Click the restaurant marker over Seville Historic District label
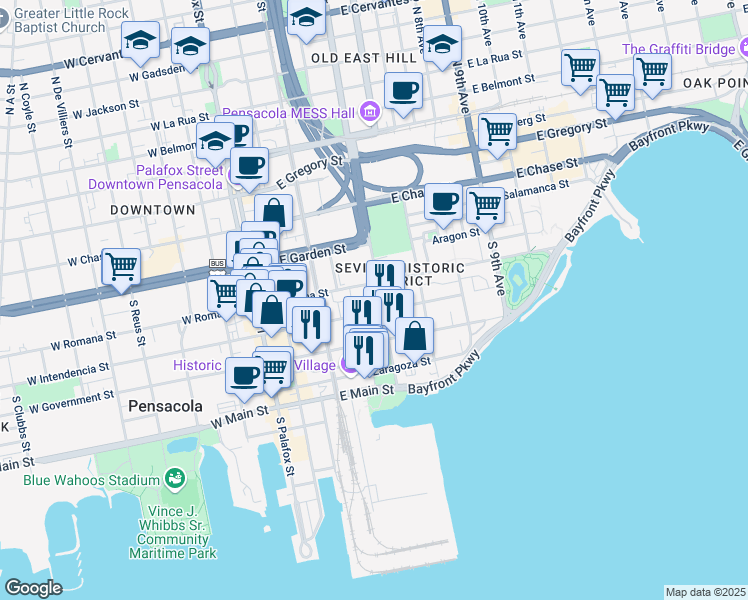 point(385,275)
